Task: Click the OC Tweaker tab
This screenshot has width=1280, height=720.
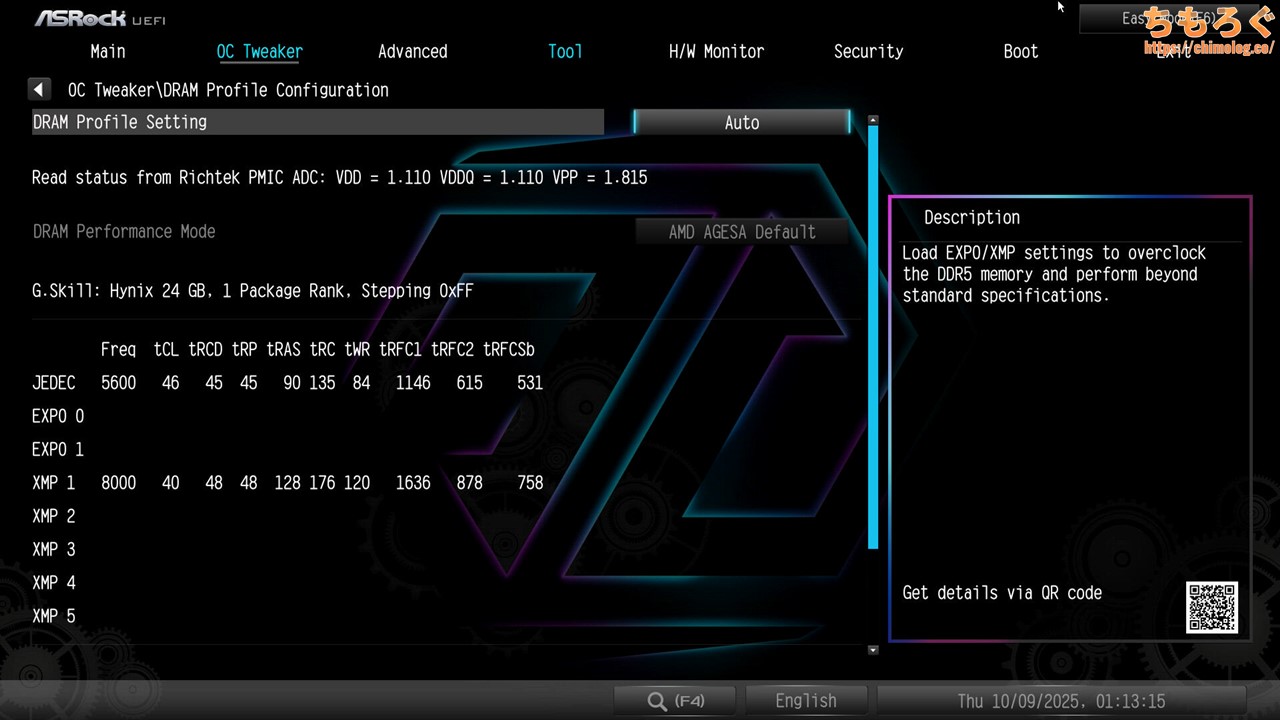Action: tap(260, 52)
